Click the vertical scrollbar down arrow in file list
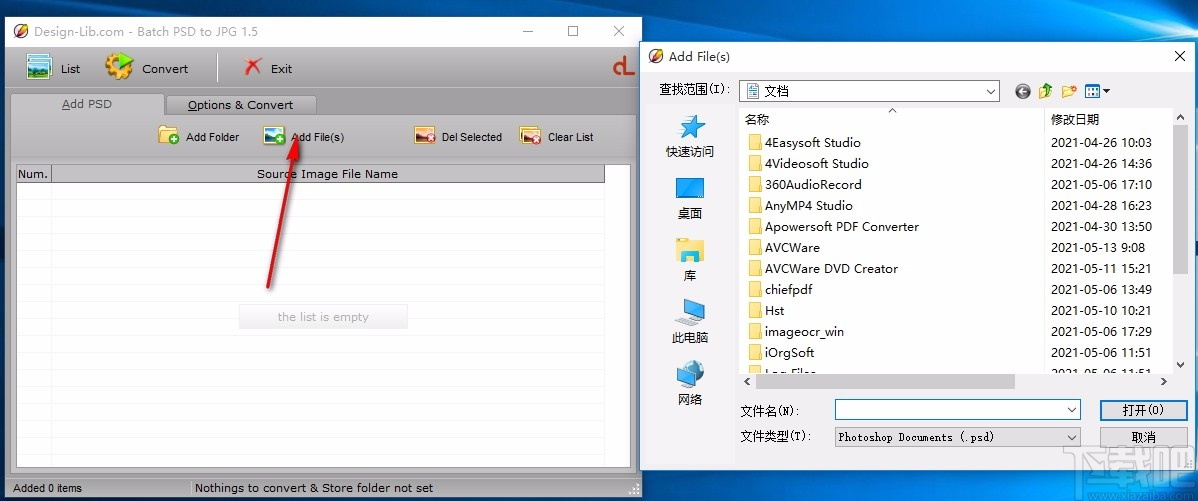 point(1180,363)
